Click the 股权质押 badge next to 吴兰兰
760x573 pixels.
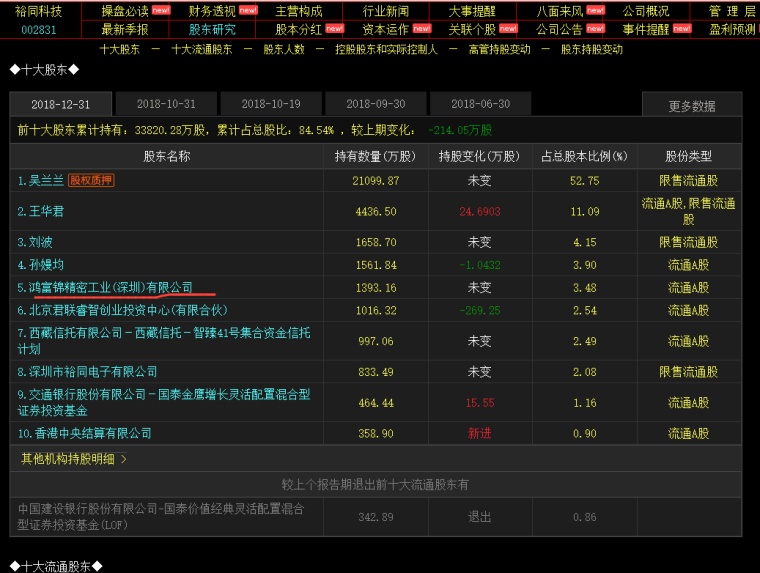(91, 180)
